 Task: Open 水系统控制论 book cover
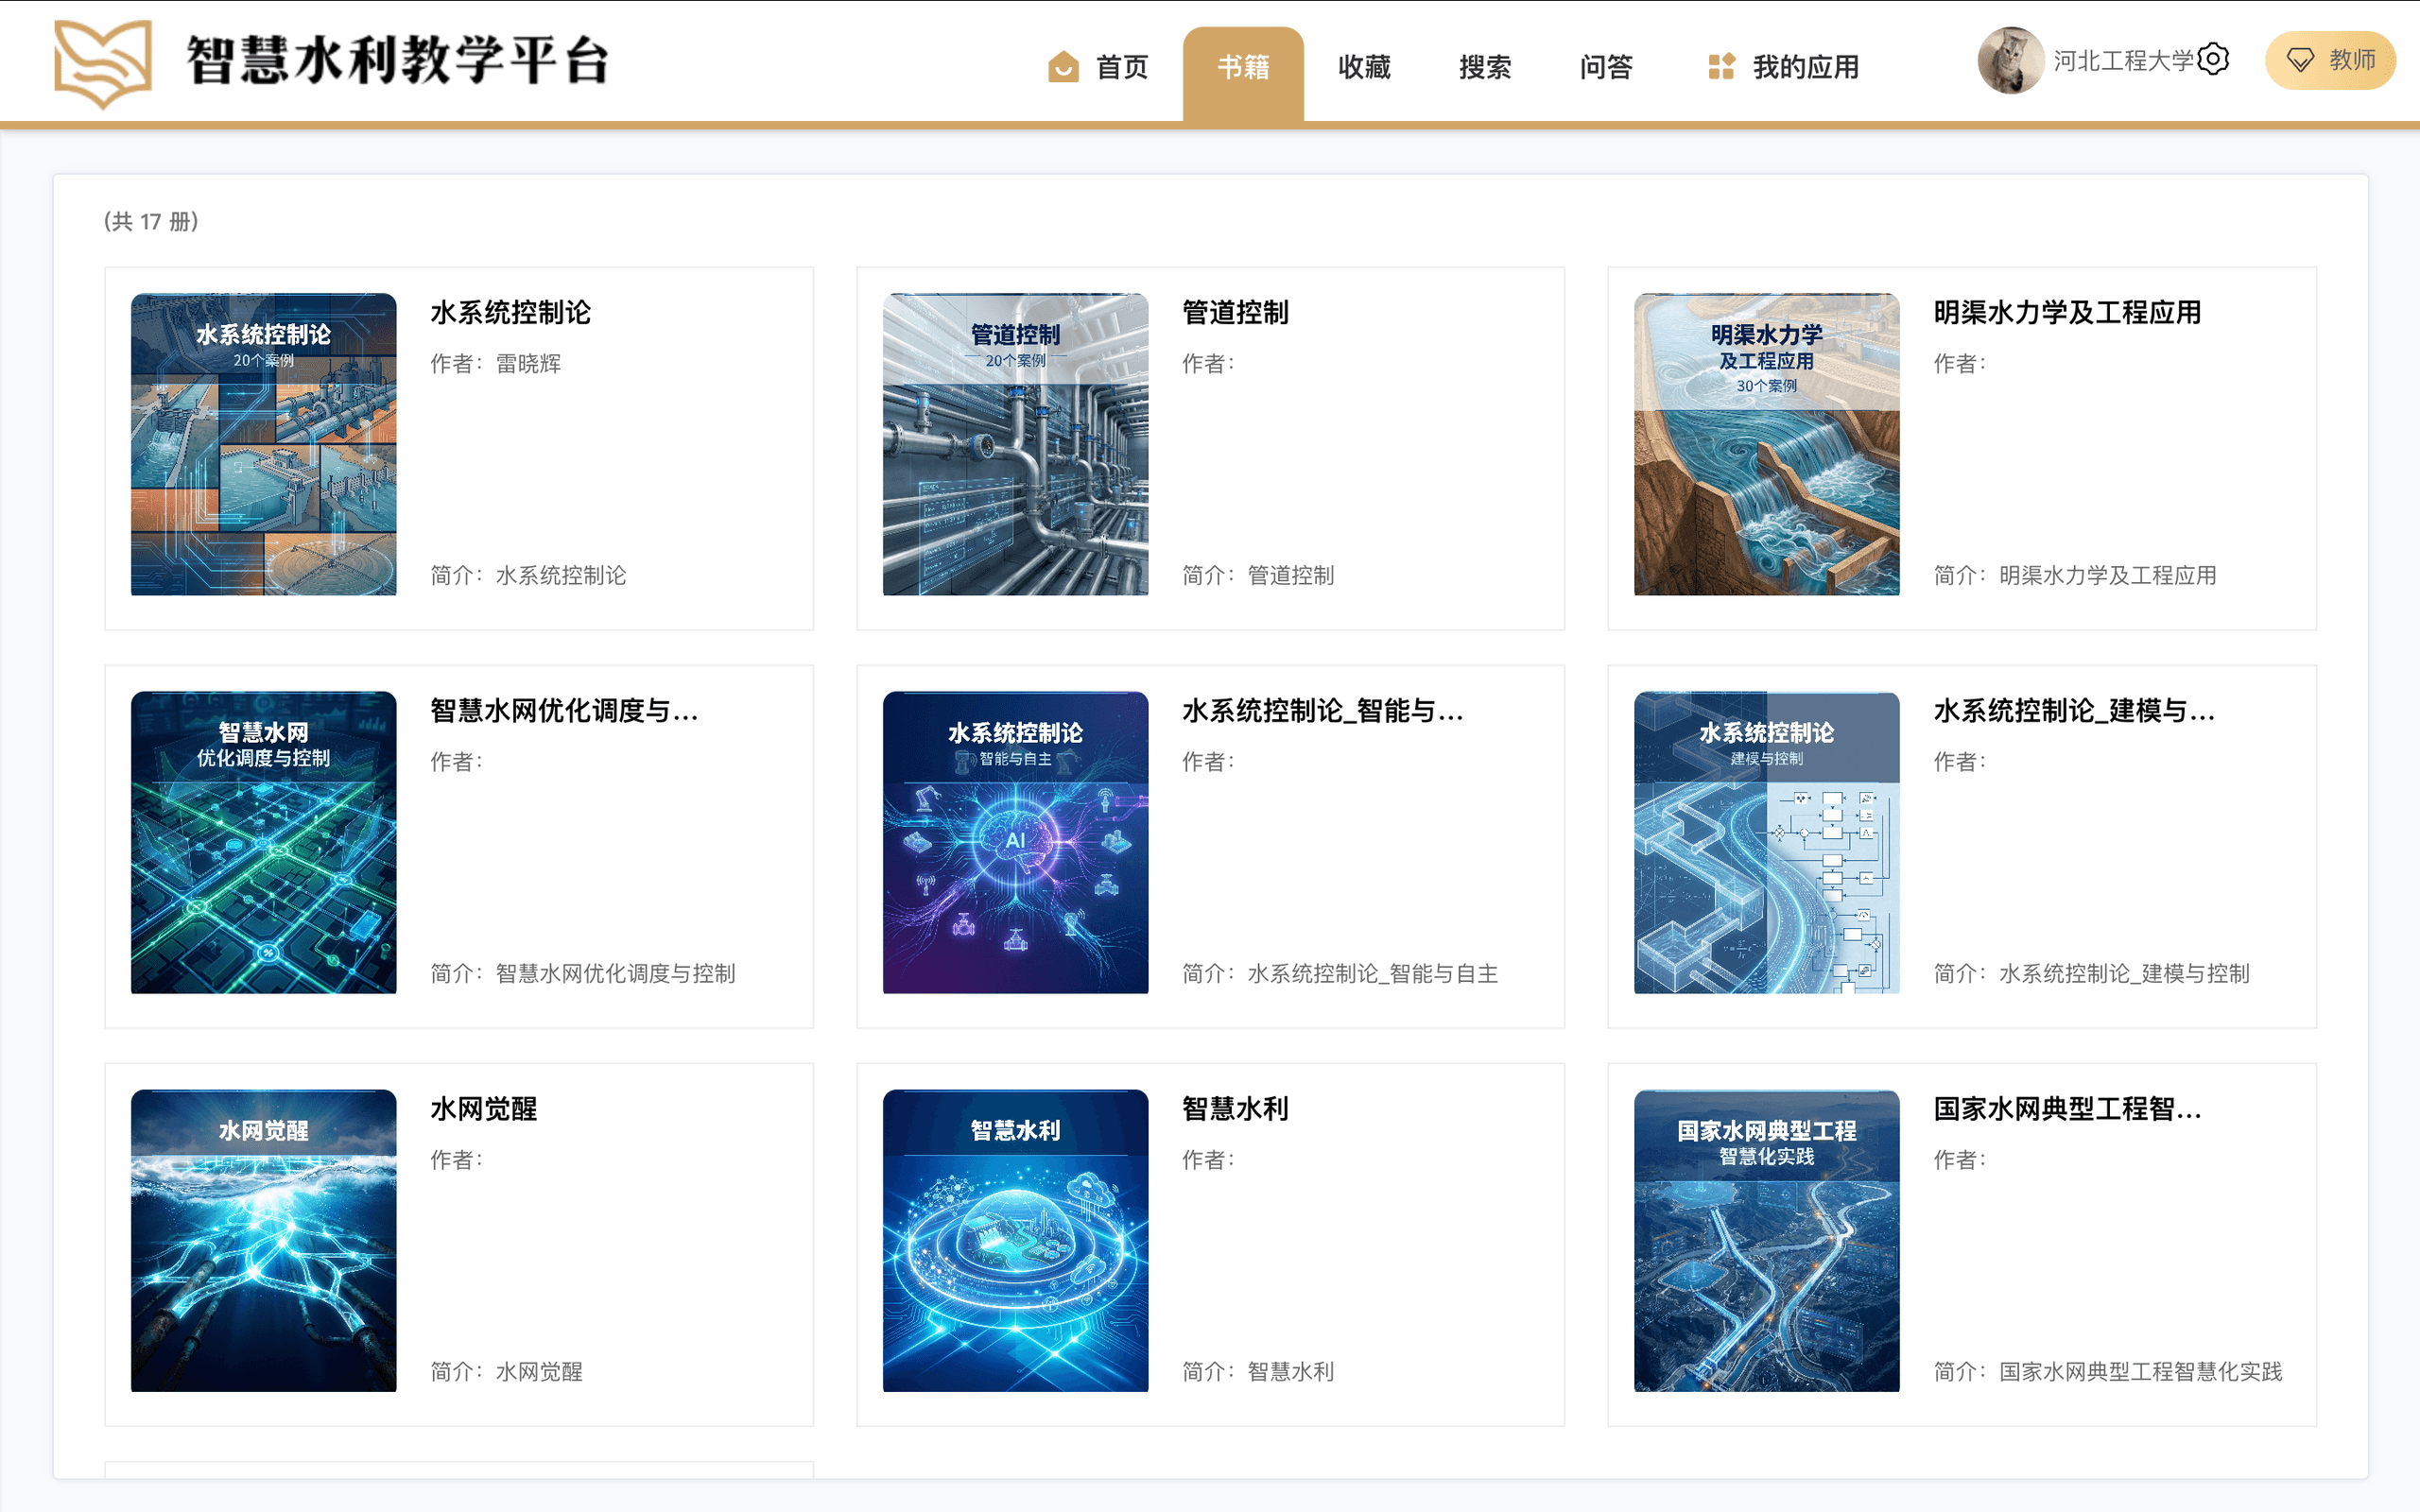point(264,444)
